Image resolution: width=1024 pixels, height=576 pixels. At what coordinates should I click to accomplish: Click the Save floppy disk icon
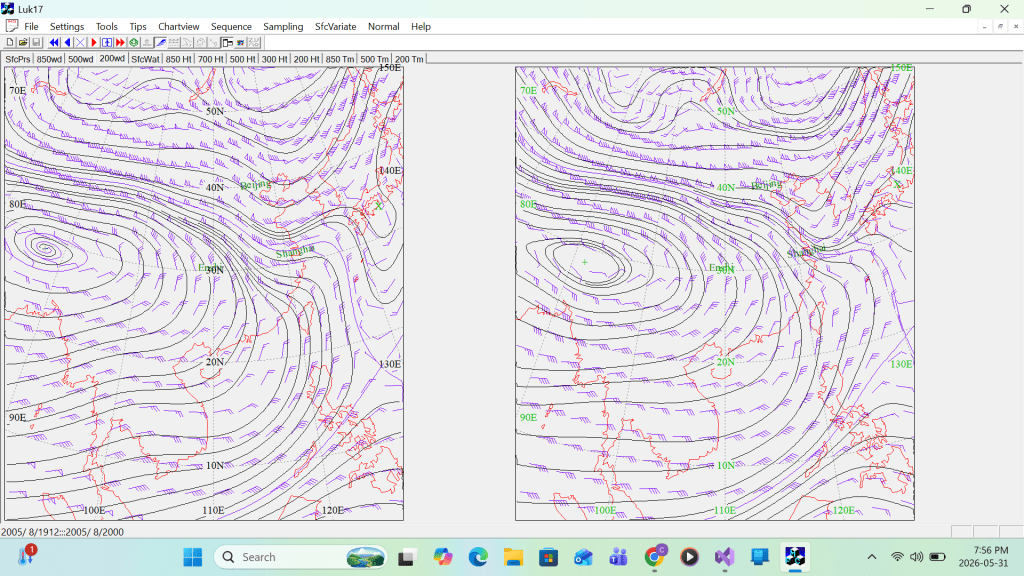pos(37,42)
